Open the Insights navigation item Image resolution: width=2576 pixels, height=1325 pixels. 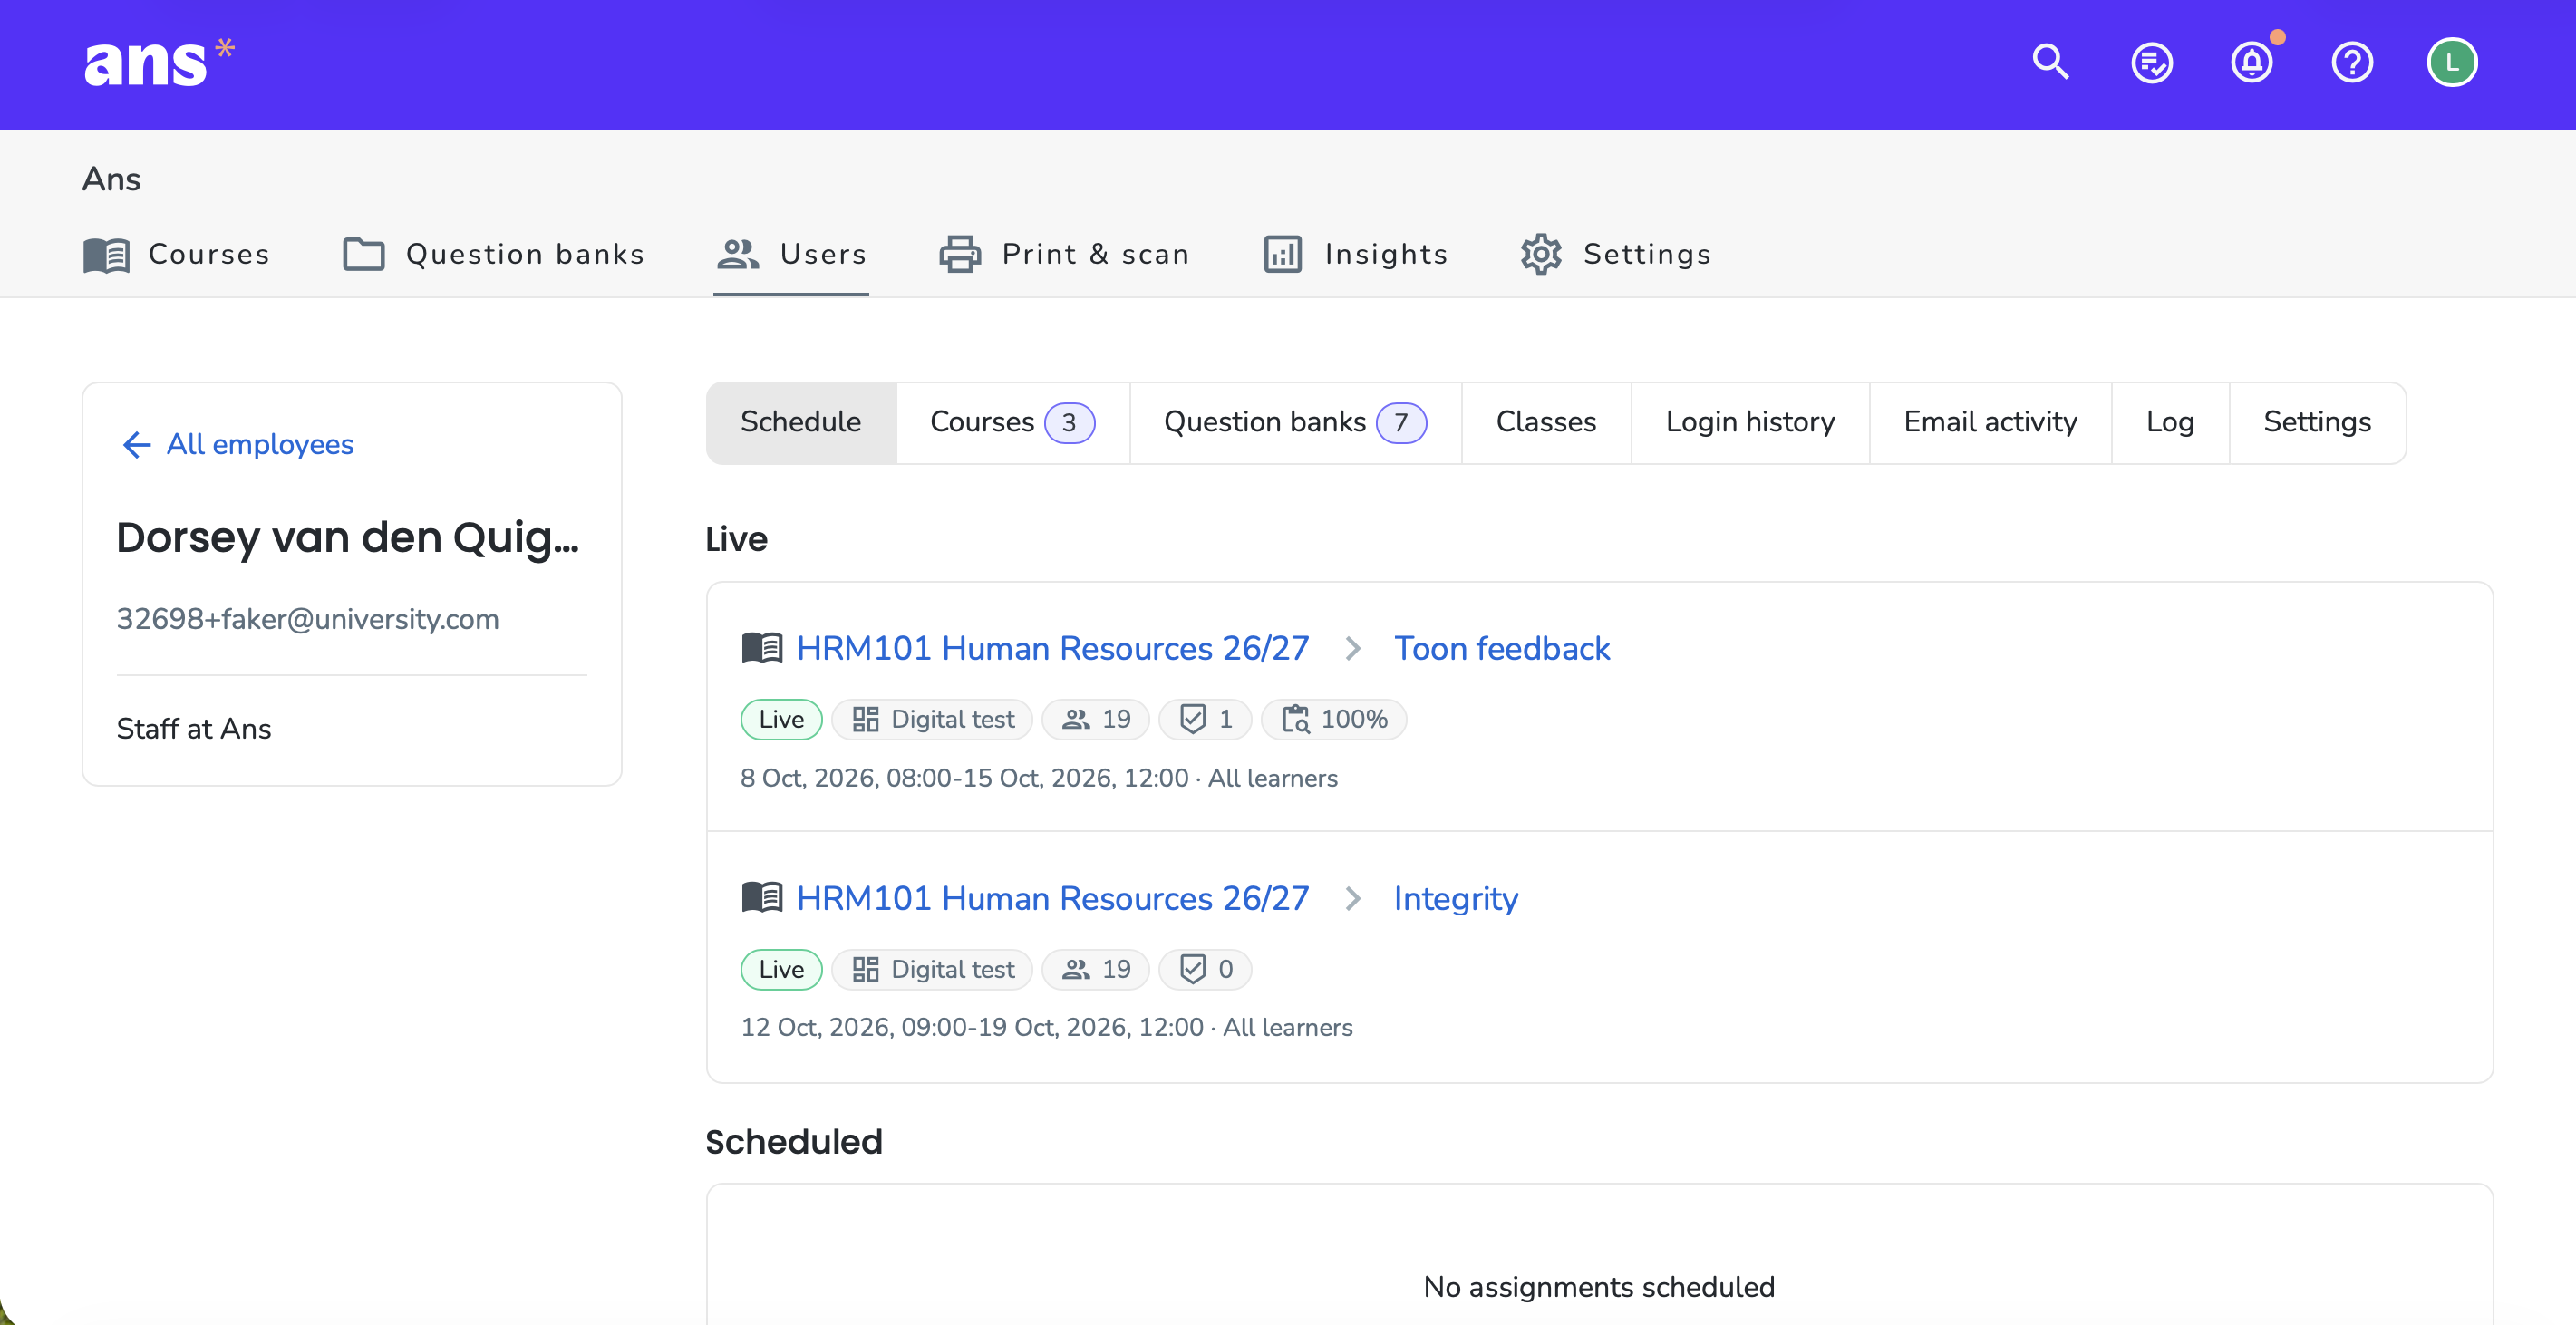coord(1356,254)
